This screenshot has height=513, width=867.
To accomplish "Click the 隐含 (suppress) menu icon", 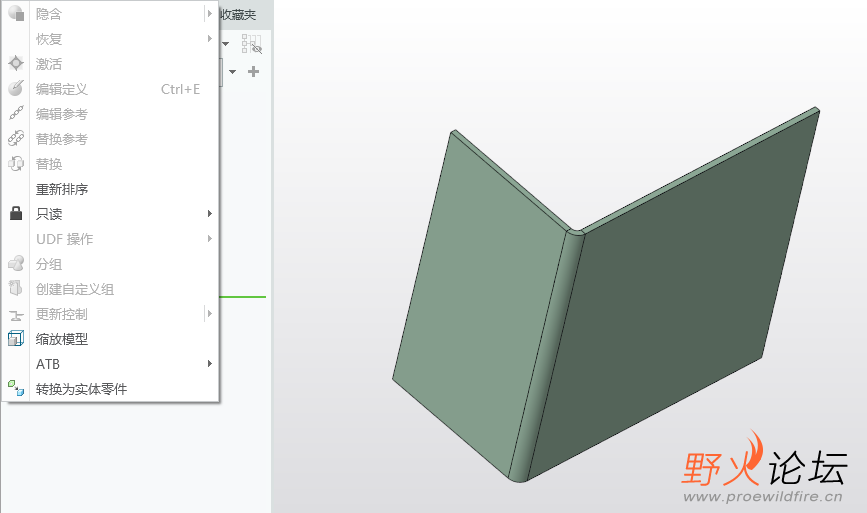I will [16, 13].
